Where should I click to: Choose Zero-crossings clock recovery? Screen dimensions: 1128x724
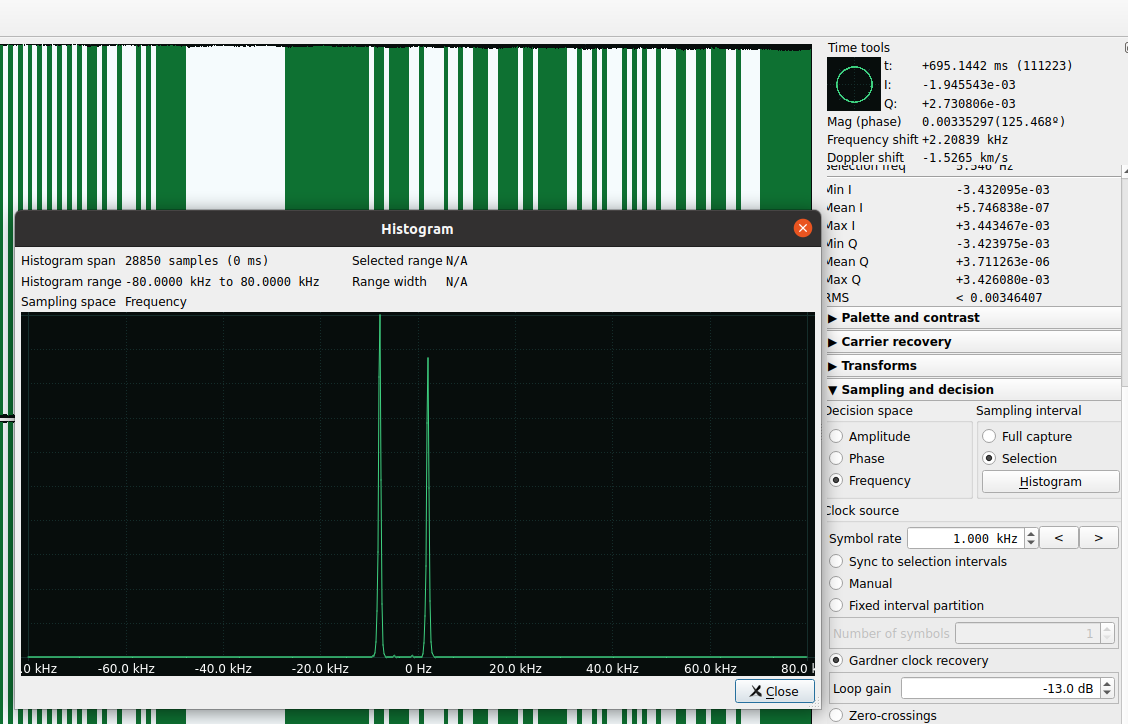(x=837, y=715)
